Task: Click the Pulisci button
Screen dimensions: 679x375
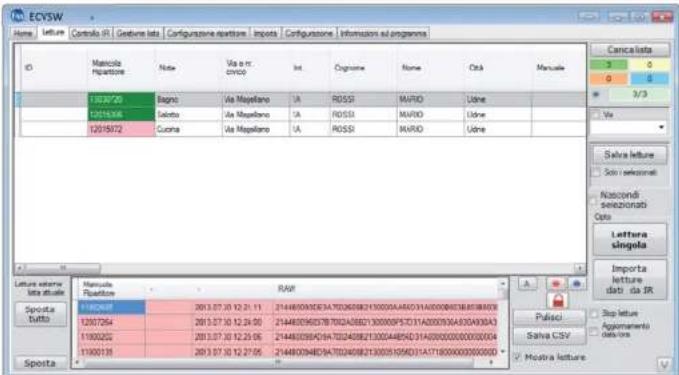Action: pyautogui.click(x=549, y=317)
